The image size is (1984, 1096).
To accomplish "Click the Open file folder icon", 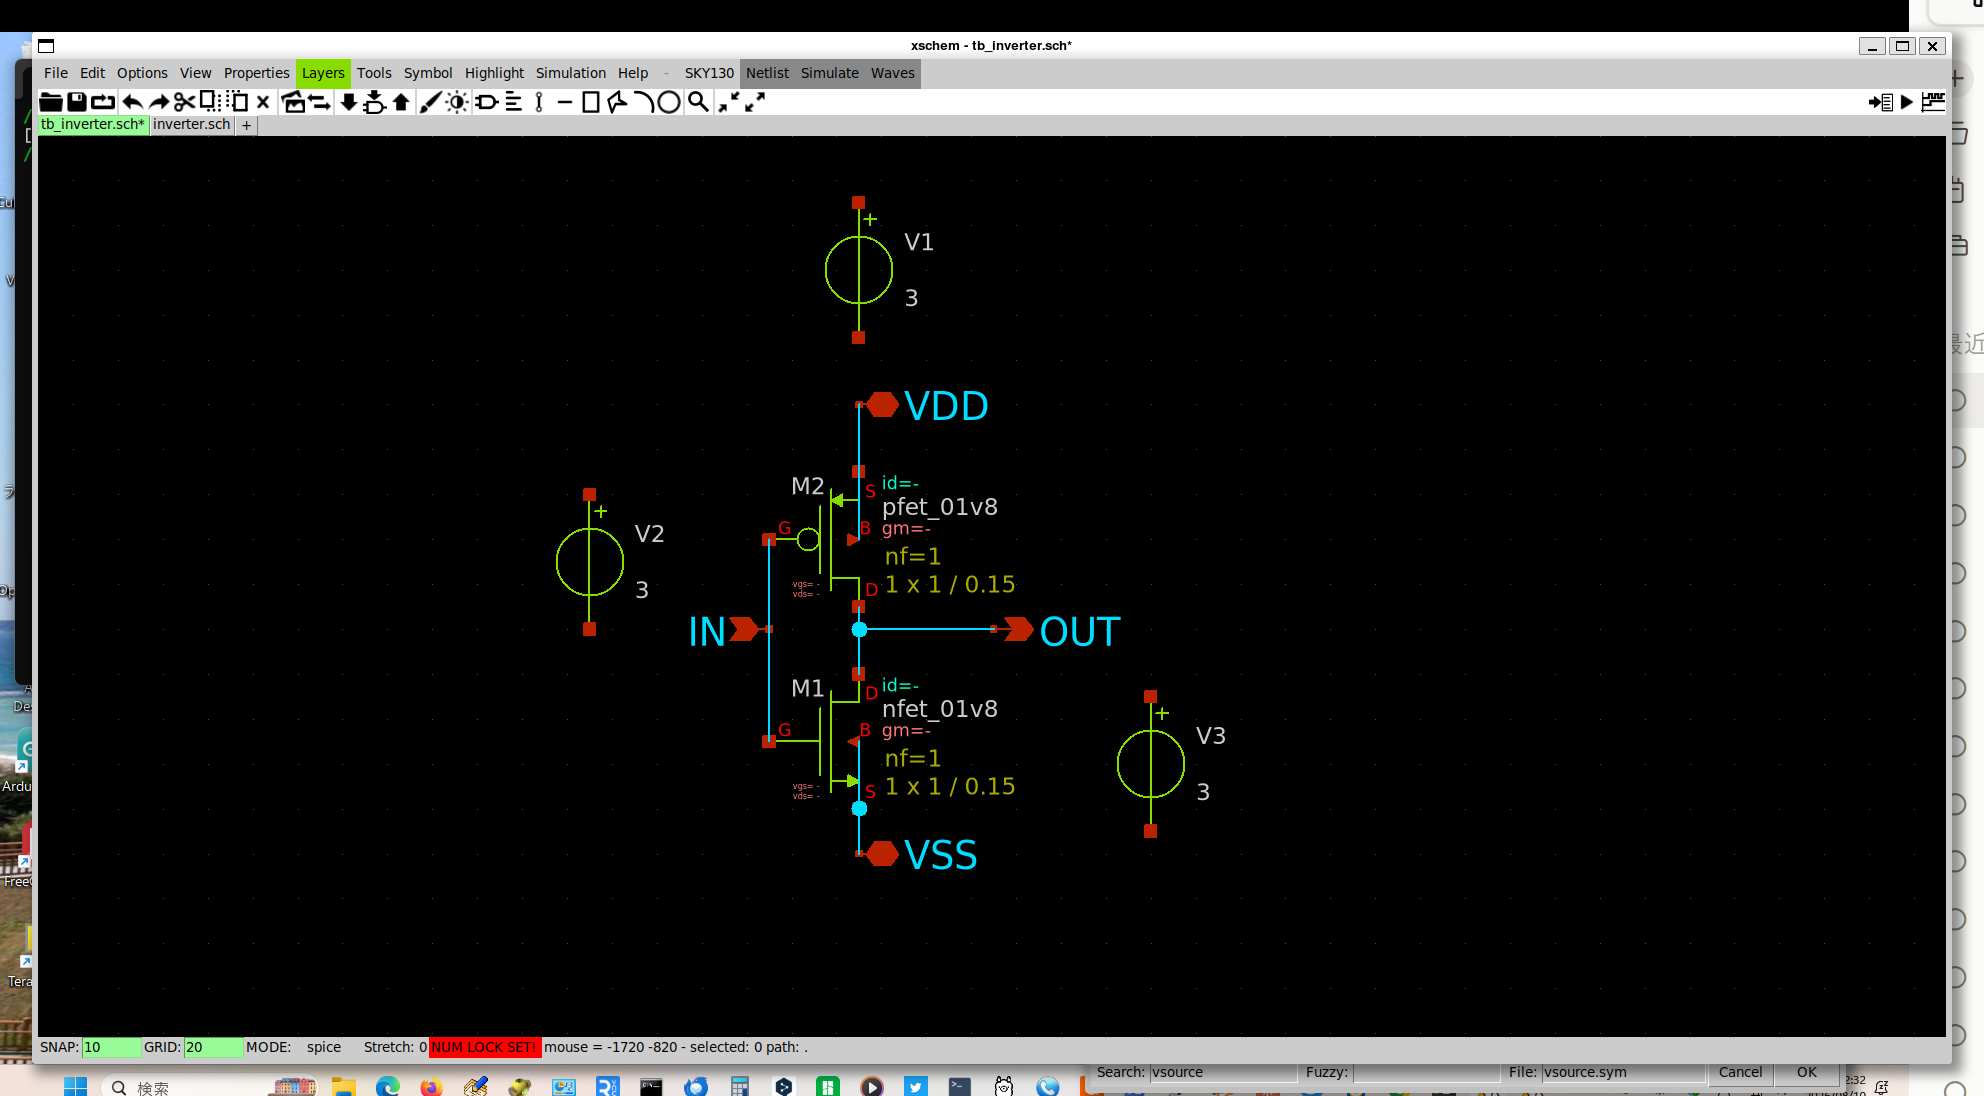I will [51, 102].
